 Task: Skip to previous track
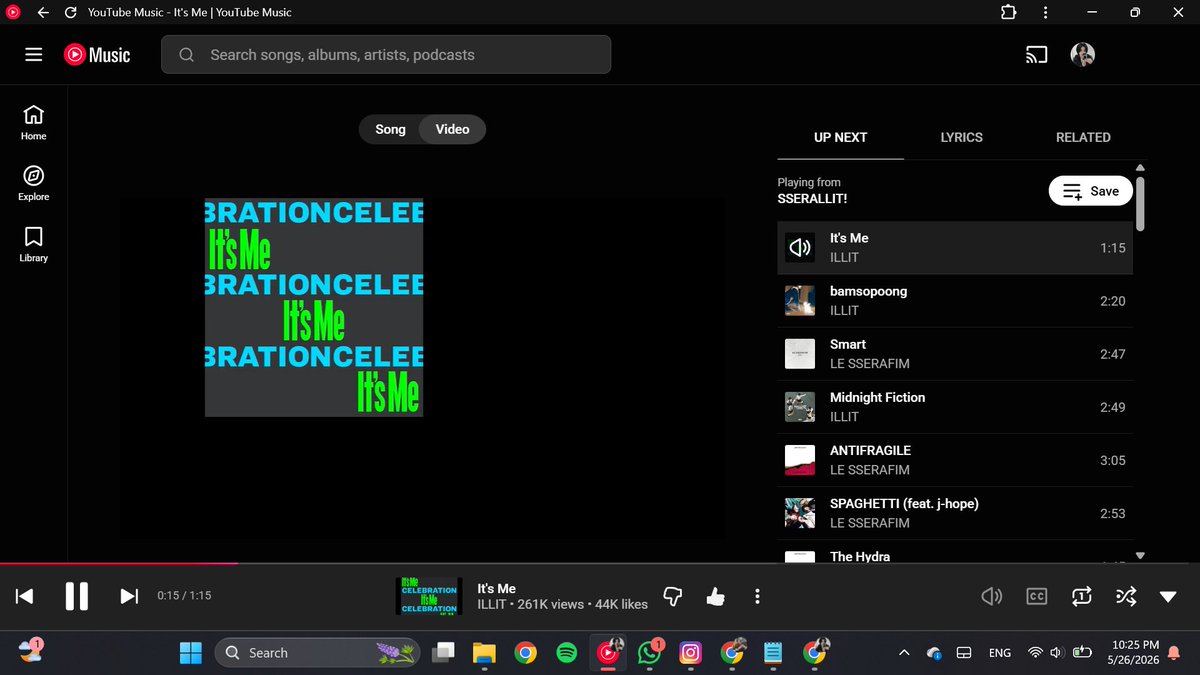coord(25,596)
